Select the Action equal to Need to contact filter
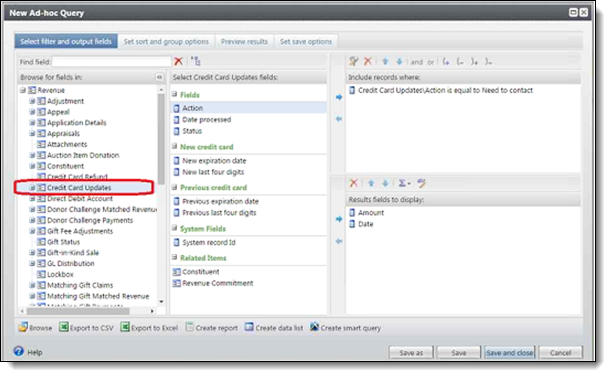Viewport: 611px width, 377px height. [441, 90]
